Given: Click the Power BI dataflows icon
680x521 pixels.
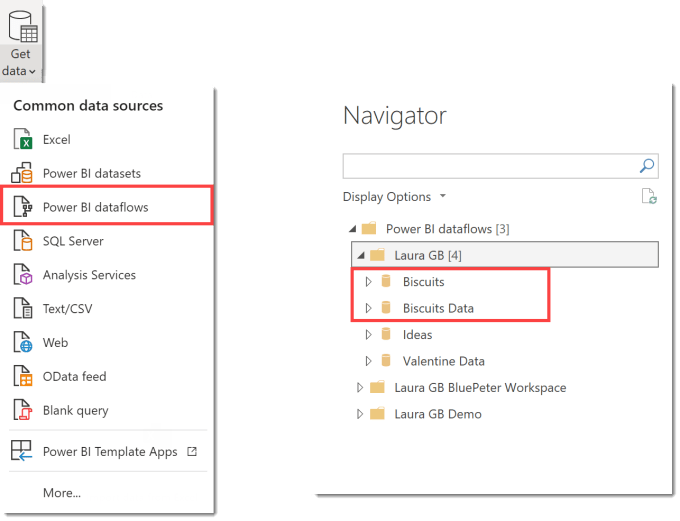Looking at the screenshot, I should pyautogui.click(x=22, y=206).
